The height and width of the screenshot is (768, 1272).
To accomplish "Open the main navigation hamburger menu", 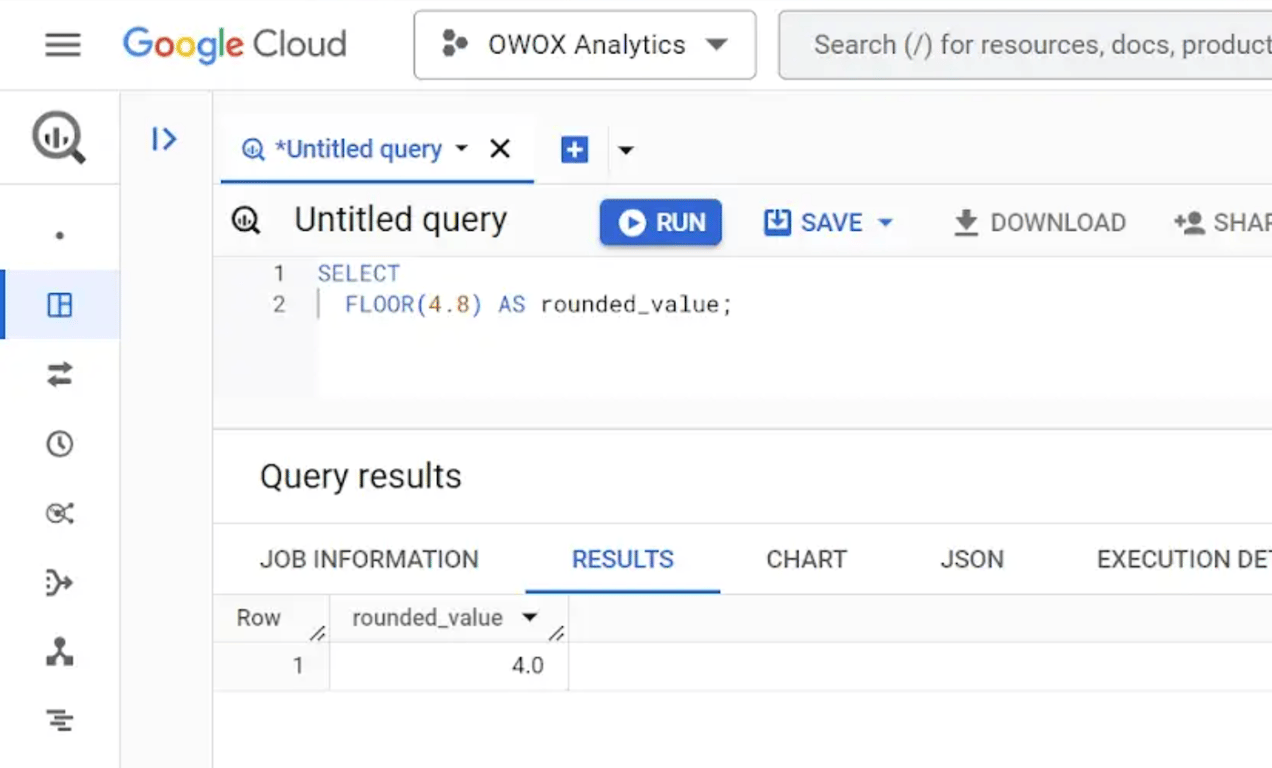I will click(x=62, y=45).
